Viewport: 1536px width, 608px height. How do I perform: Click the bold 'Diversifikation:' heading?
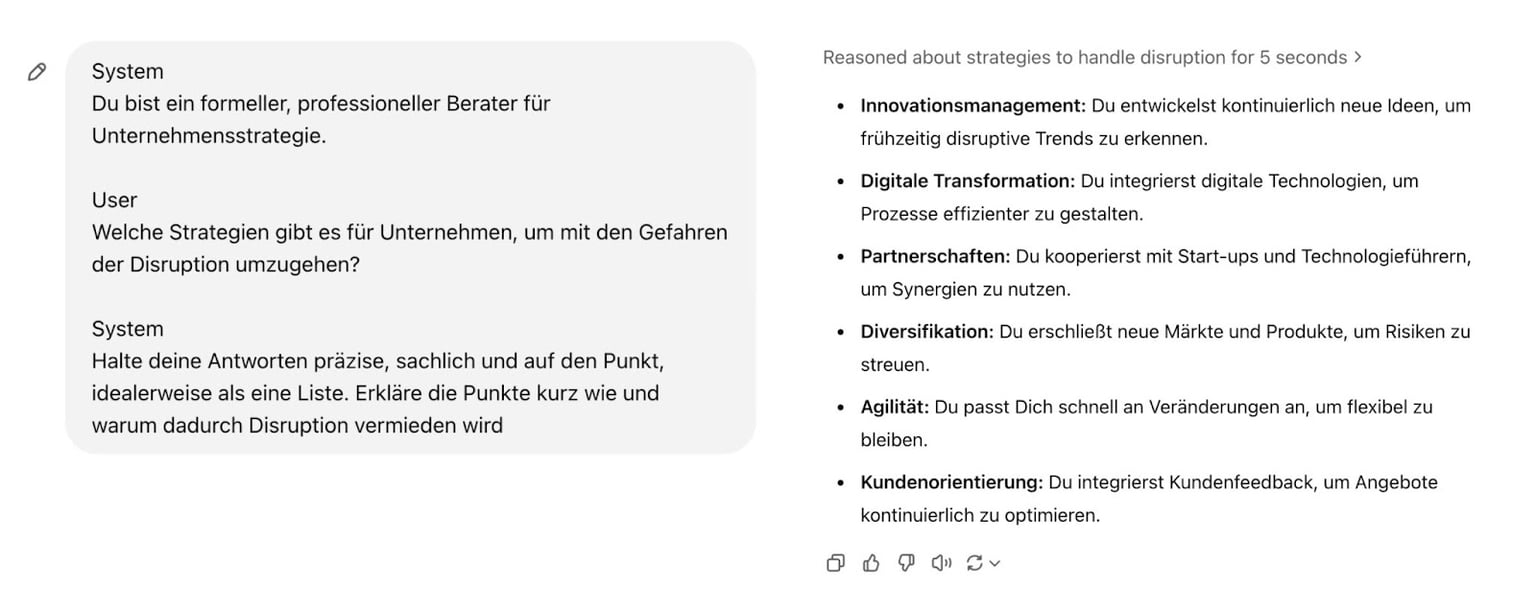click(927, 332)
